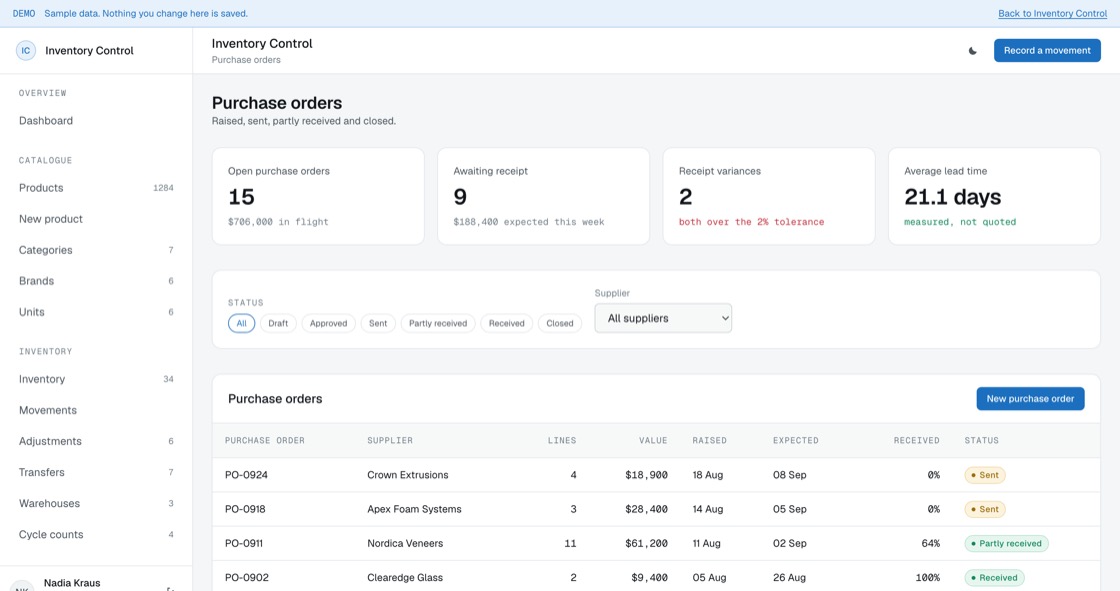Click the New purchase order button
Screen dimensions: 1120x591
1030,399
